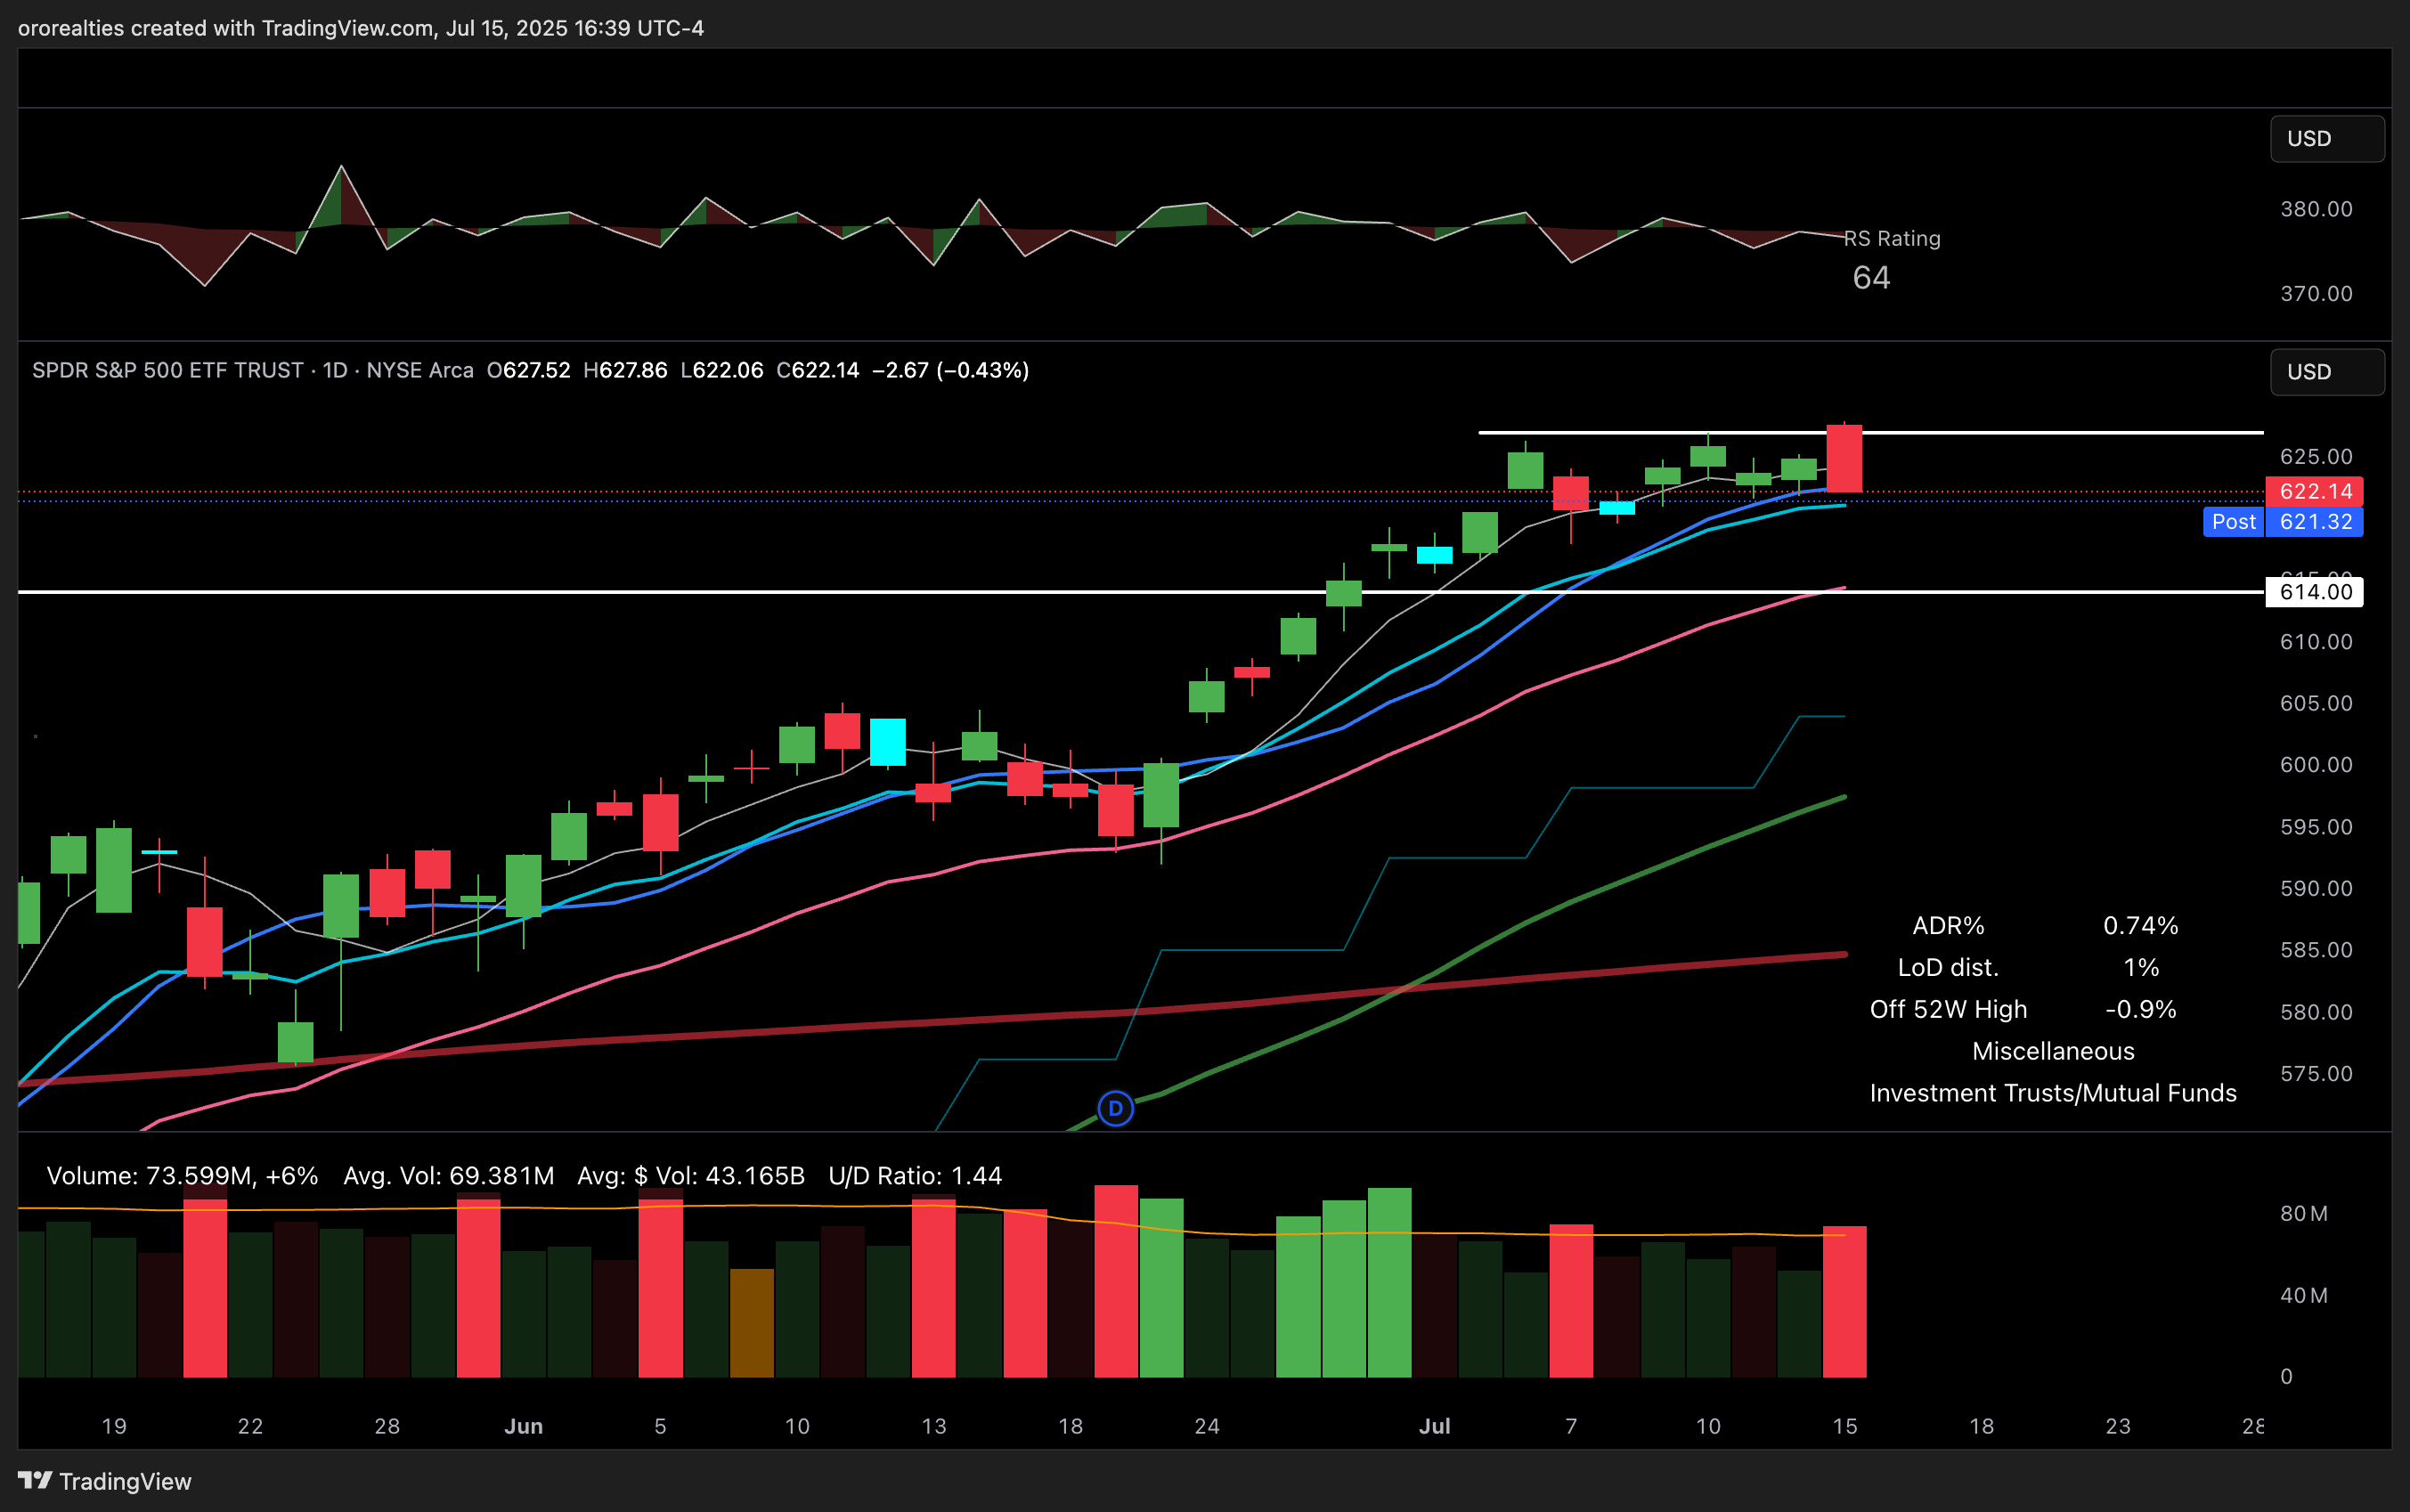Click the Volume: 73.599M, +6% readout
The image size is (2410, 1512).
[182, 1176]
